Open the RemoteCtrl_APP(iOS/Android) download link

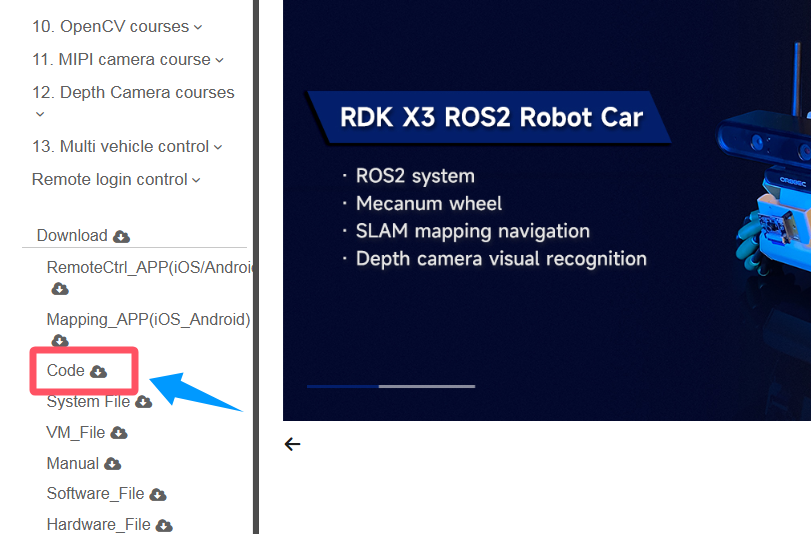[150, 268]
